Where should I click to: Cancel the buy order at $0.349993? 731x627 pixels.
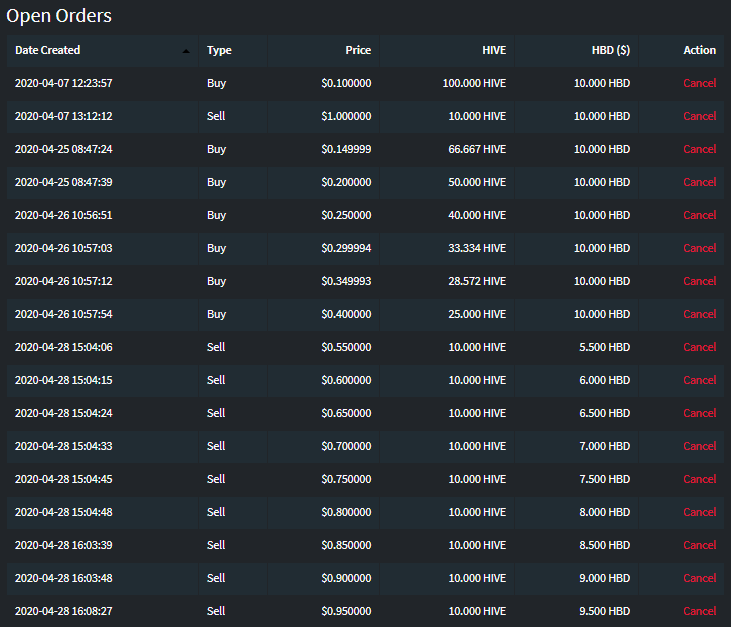699,281
